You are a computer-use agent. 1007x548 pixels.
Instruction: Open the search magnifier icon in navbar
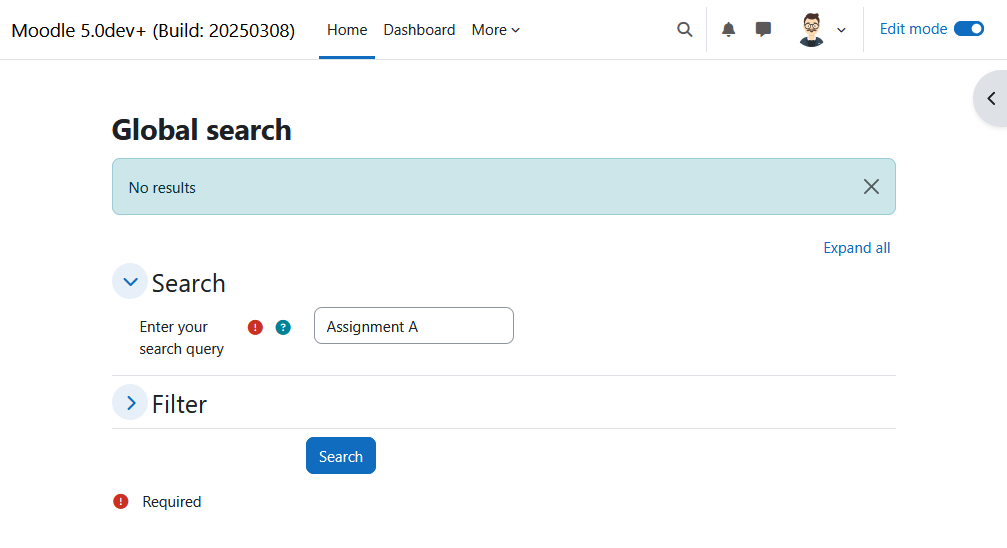coord(685,30)
